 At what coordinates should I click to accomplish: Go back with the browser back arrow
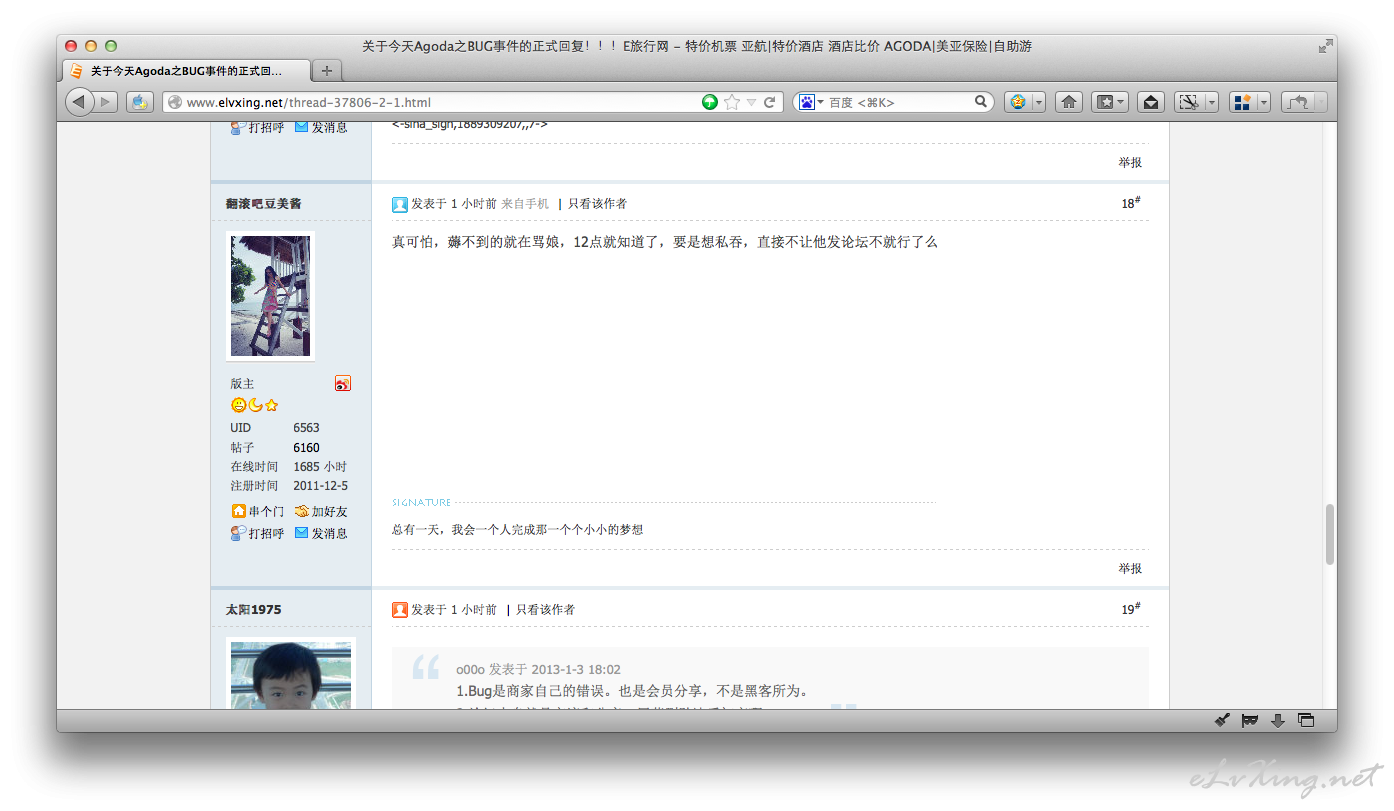80,102
